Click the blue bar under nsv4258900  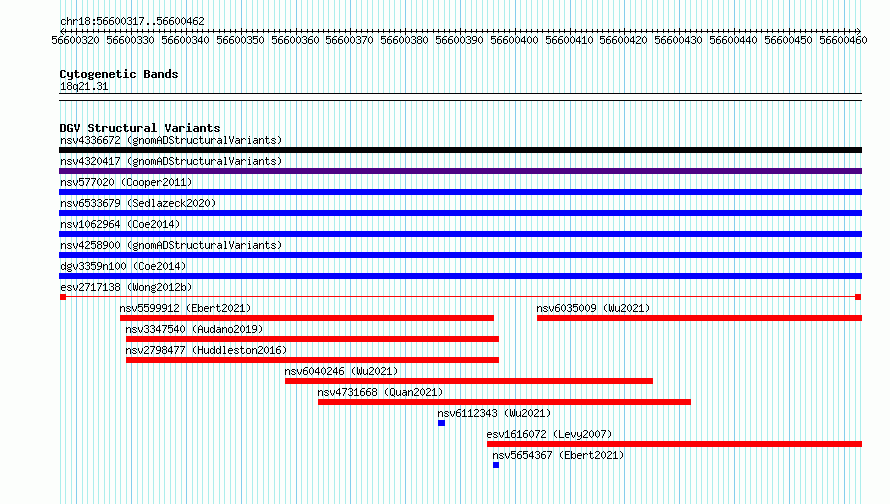click(460, 255)
